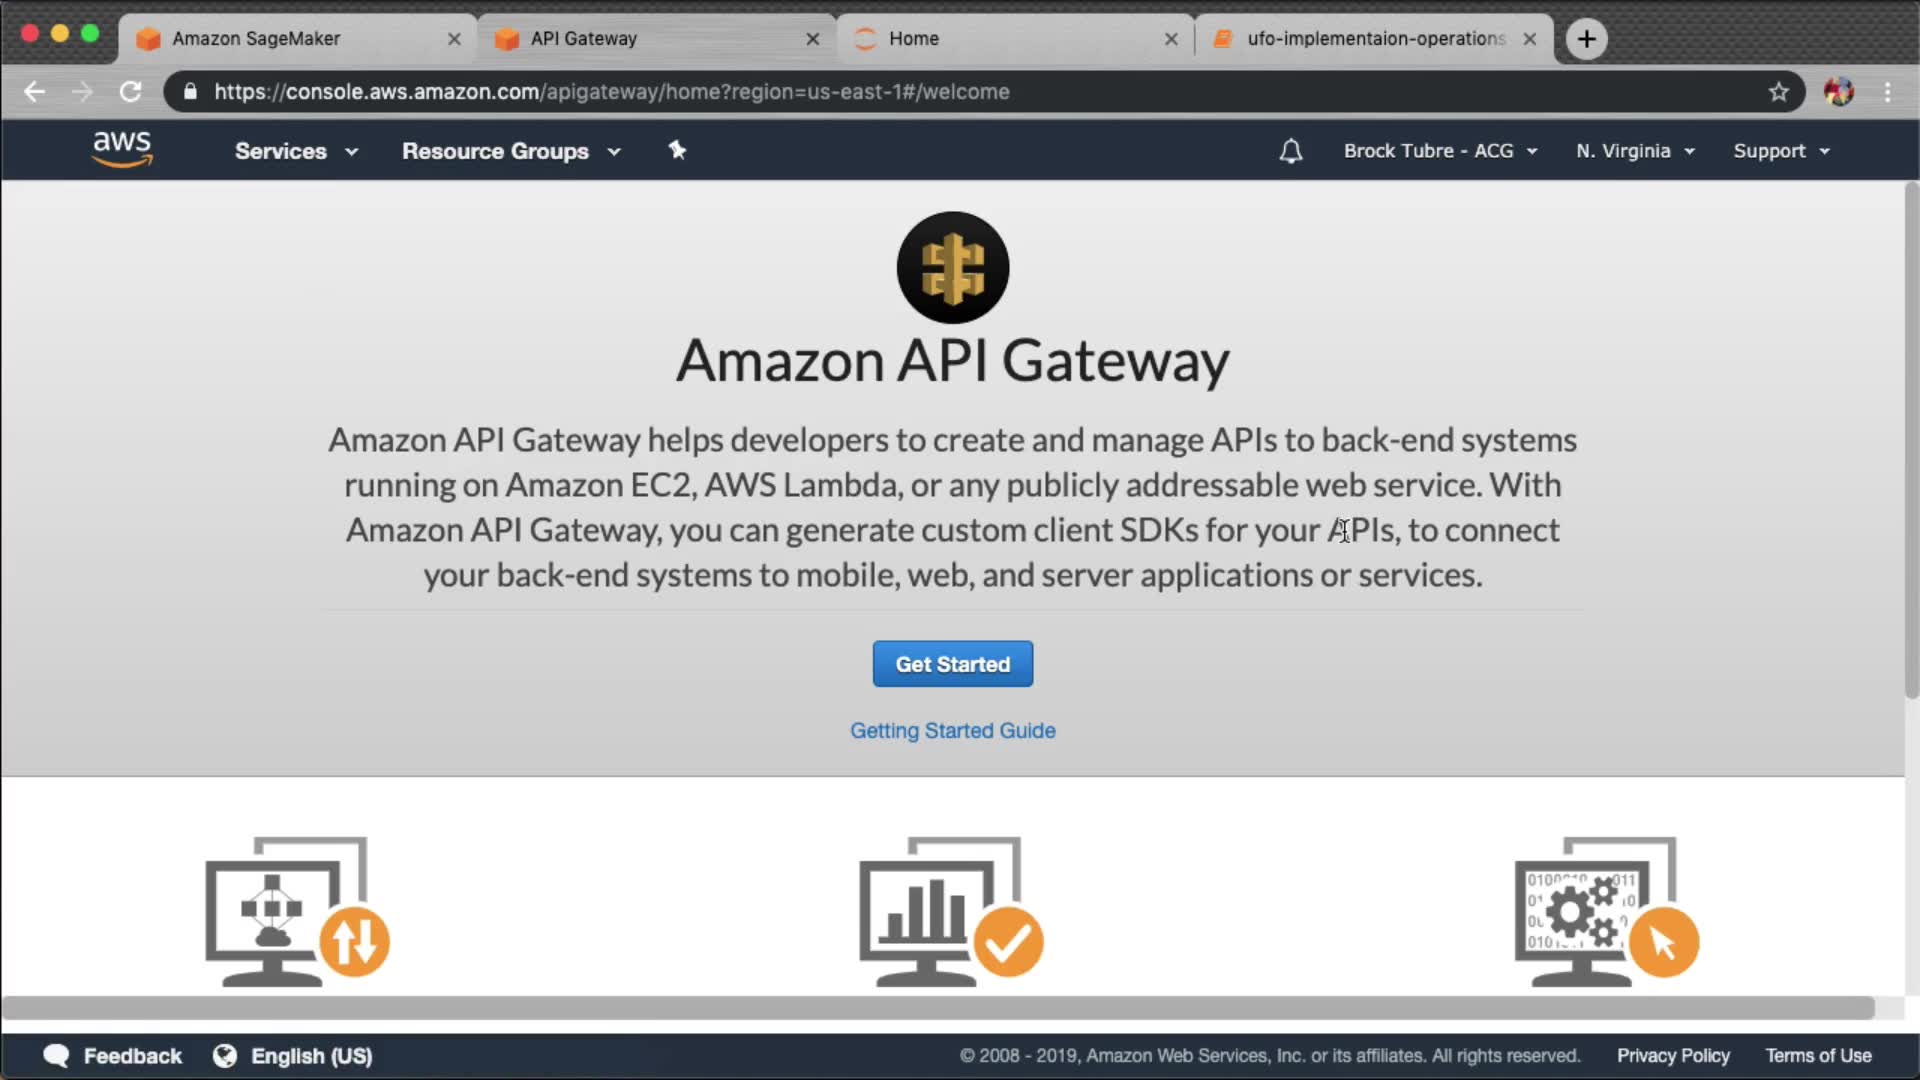The height and width of the screenshot is (1080, 1920).
Task: Switch to the ufo-implementaion-operations tab
Action: (x=1375, y=39)
